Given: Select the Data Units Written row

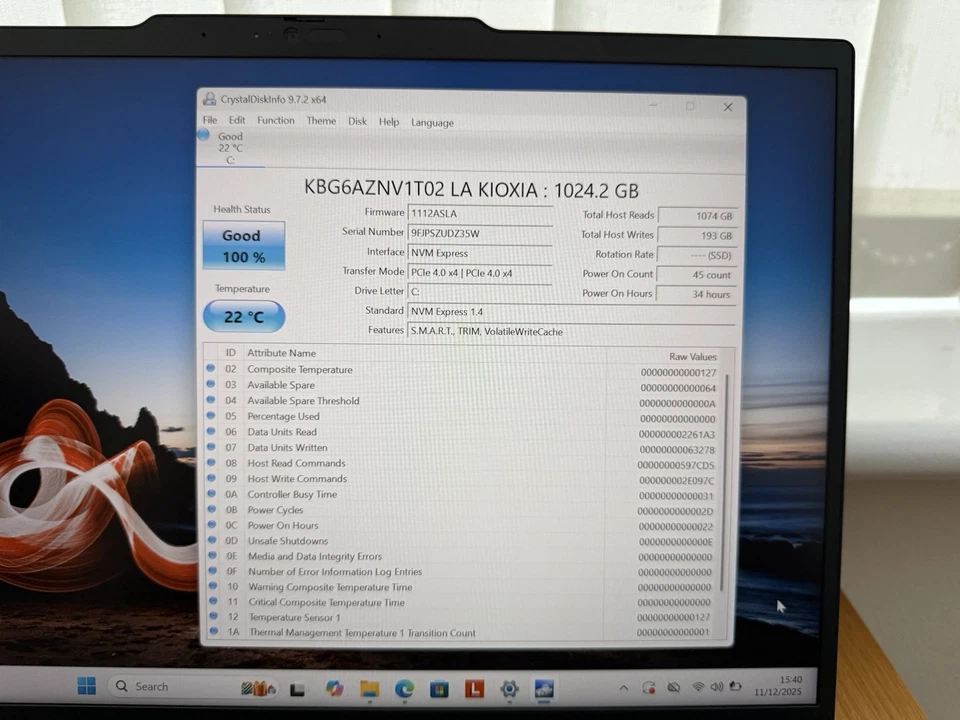Looking at the screenshot, I should click(462, 448).
